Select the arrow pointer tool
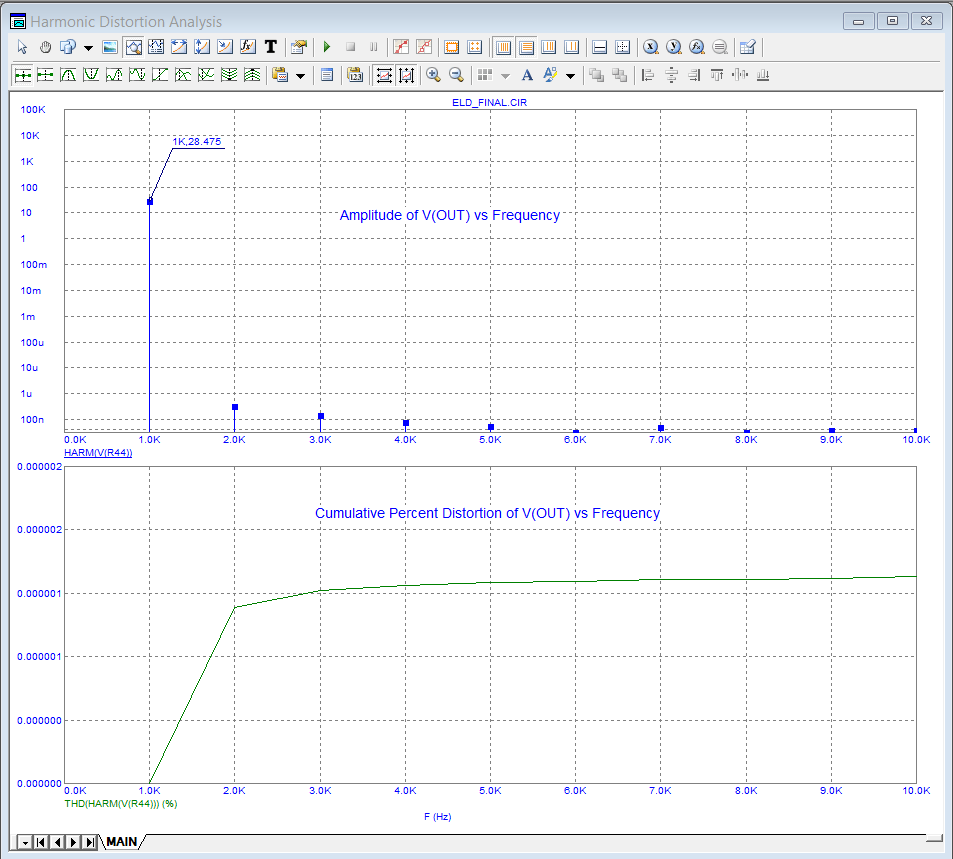Viewport: 953px width, 859px height. click(22, 47)
